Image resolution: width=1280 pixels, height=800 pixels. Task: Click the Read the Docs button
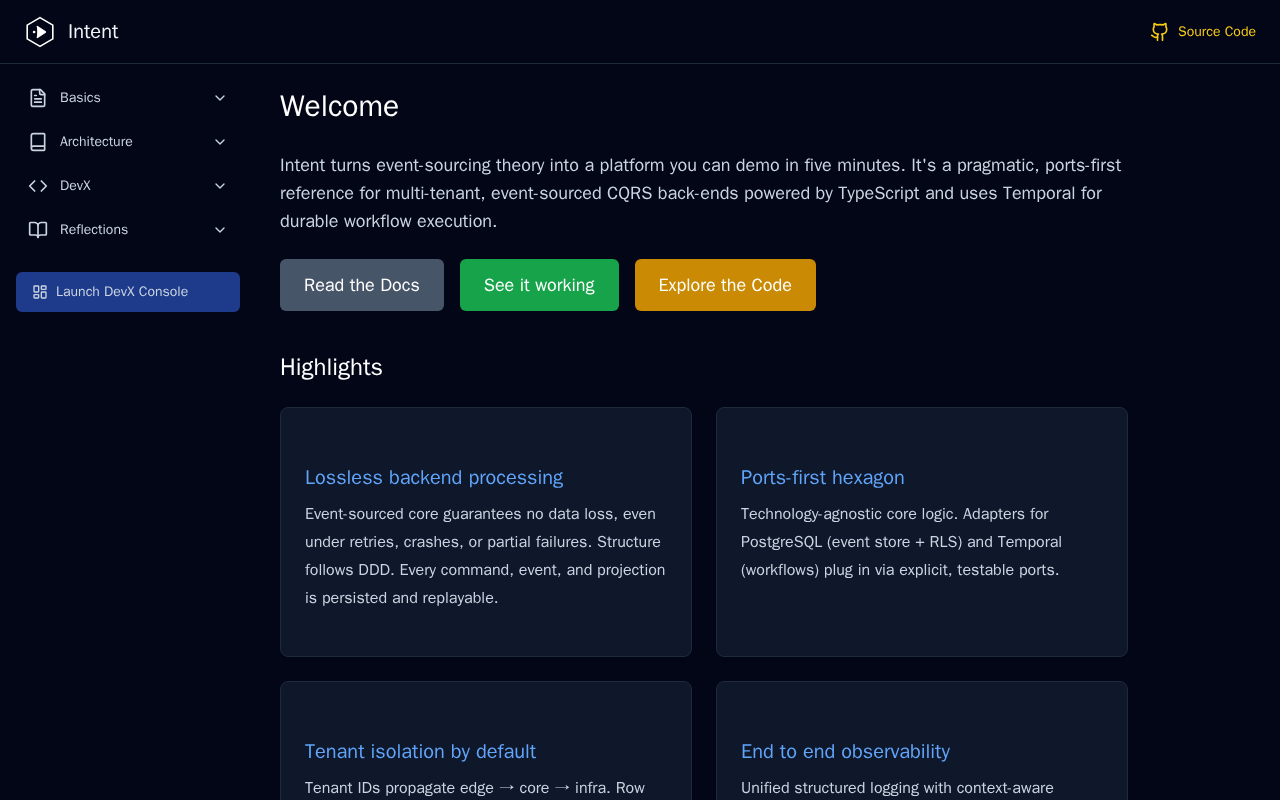coord(362,285)
